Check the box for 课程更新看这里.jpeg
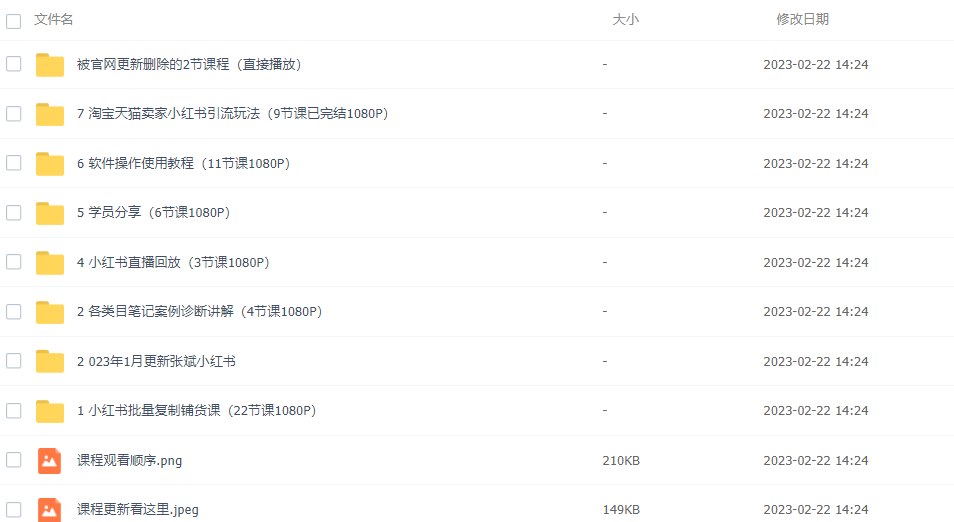This screenshot has height=522, width=954. point(13,510)
